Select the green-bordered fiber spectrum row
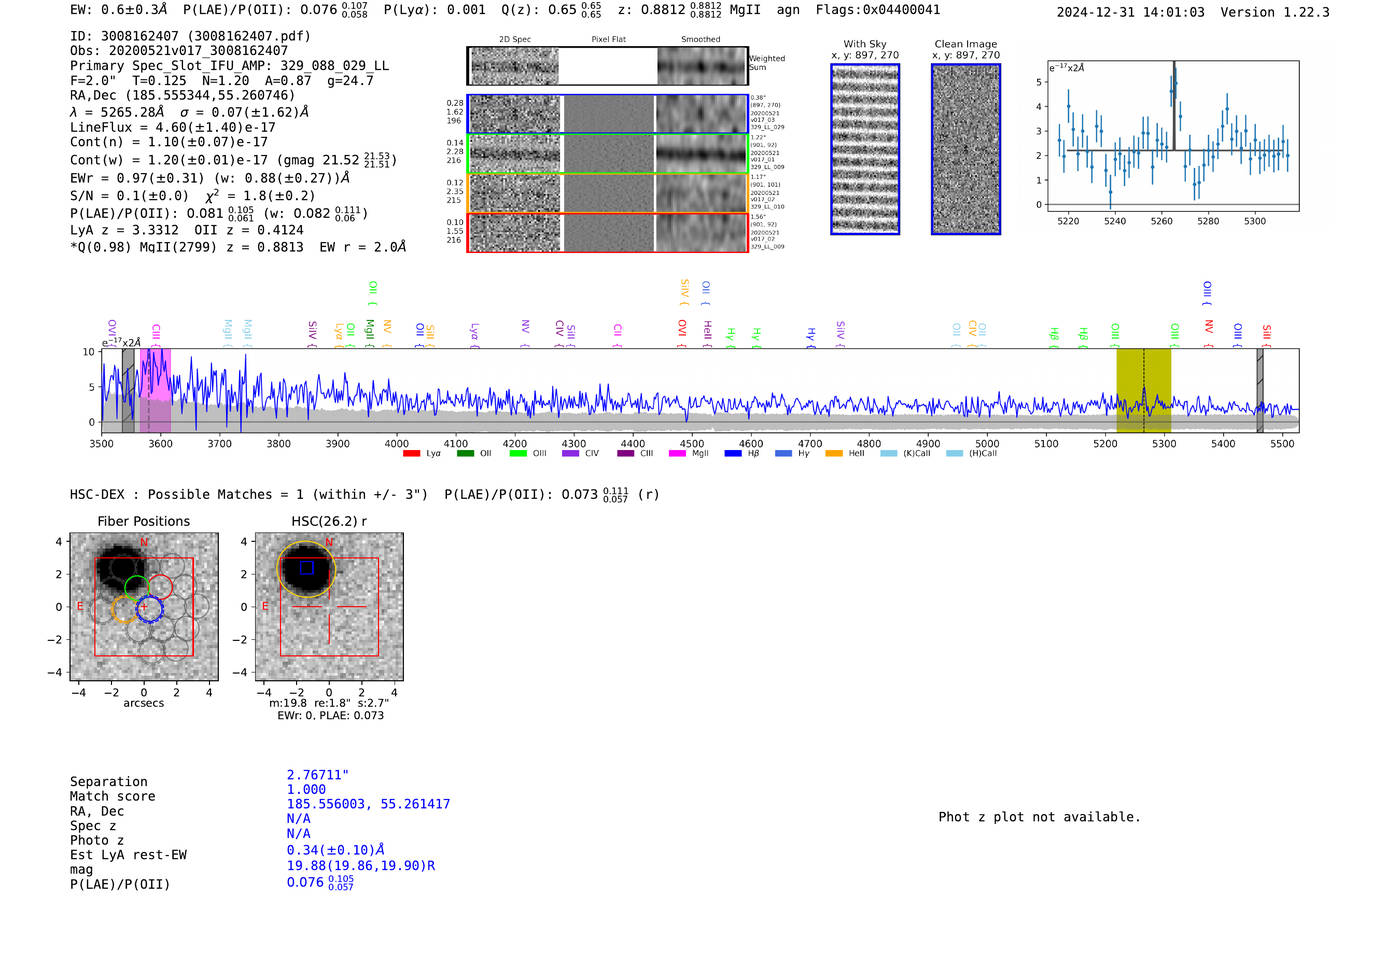This screenshot has width=1400, height=953. (607, 153)
